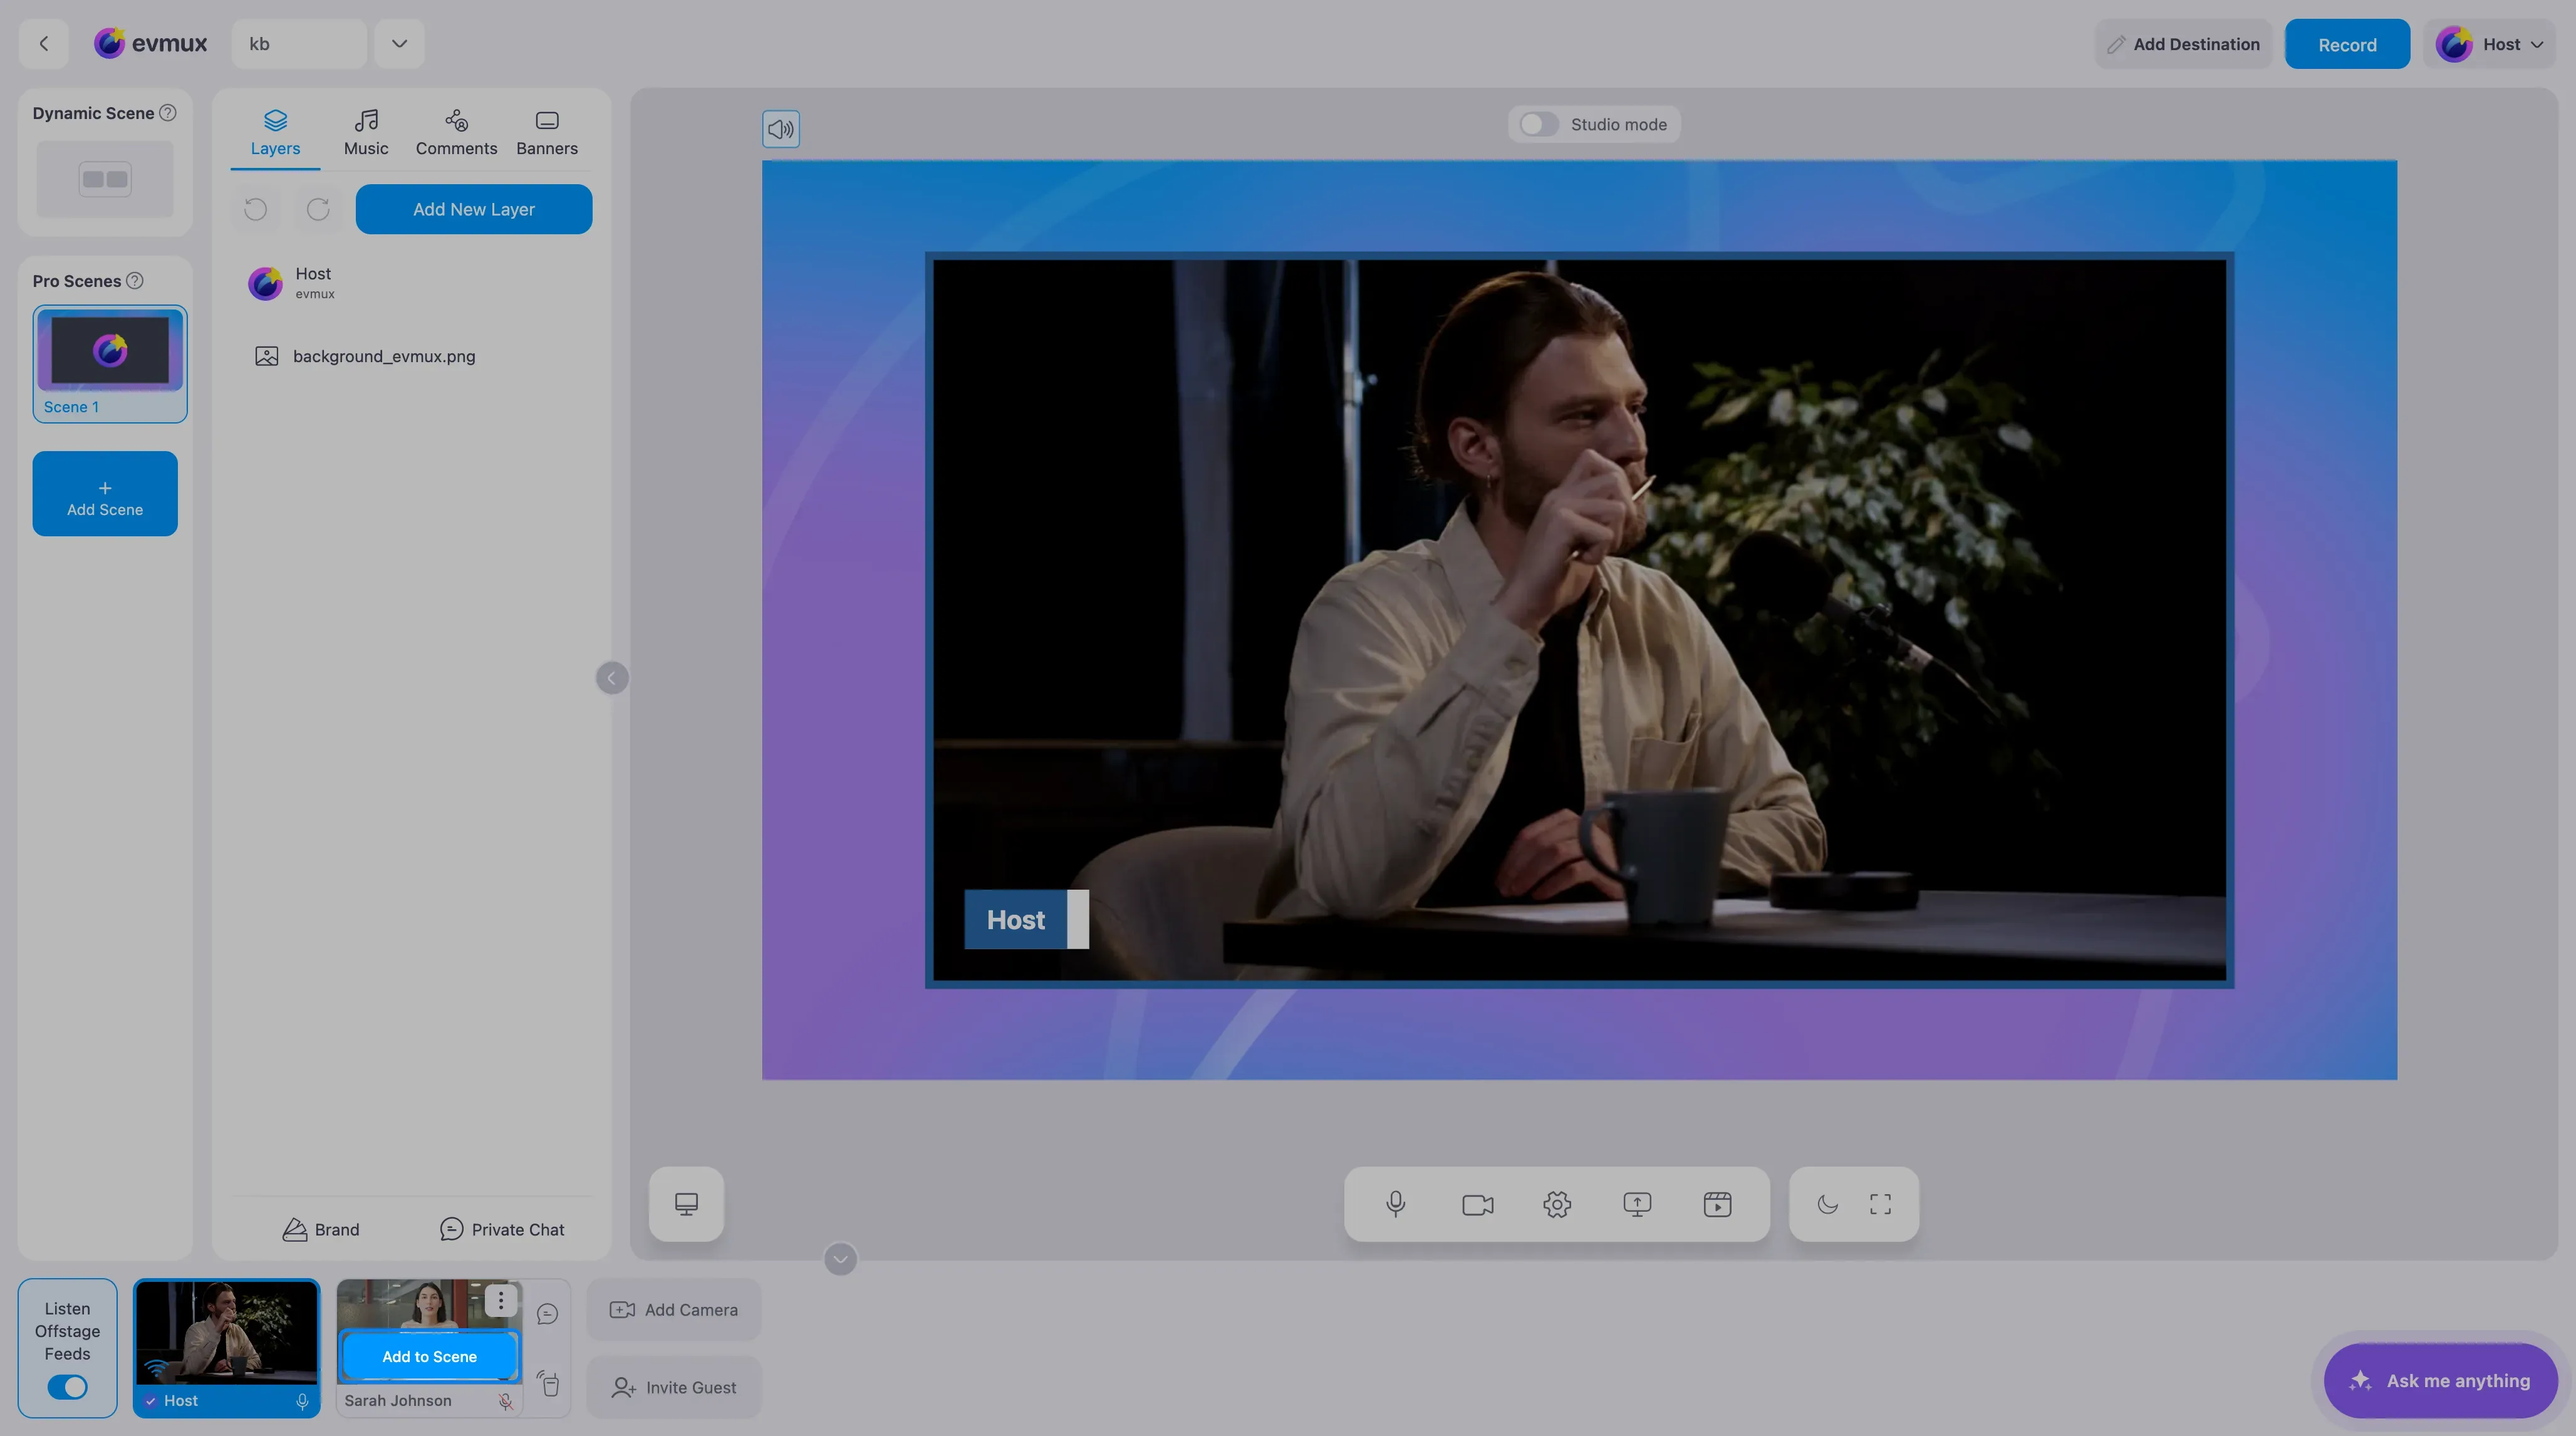Open media player icon in toolbar
This screenshot has width=2576, height=1436.
click(x=1717, y=1204)
